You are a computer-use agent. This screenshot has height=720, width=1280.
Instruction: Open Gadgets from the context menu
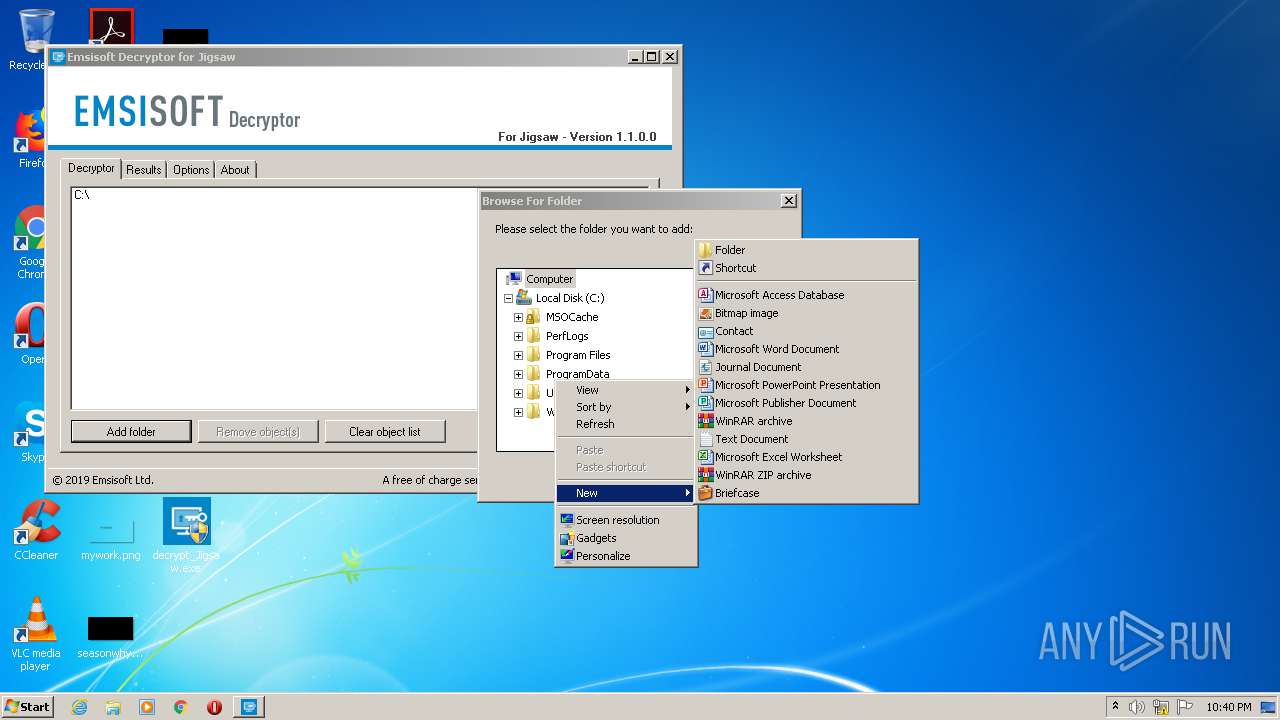[x=626, y=538]
